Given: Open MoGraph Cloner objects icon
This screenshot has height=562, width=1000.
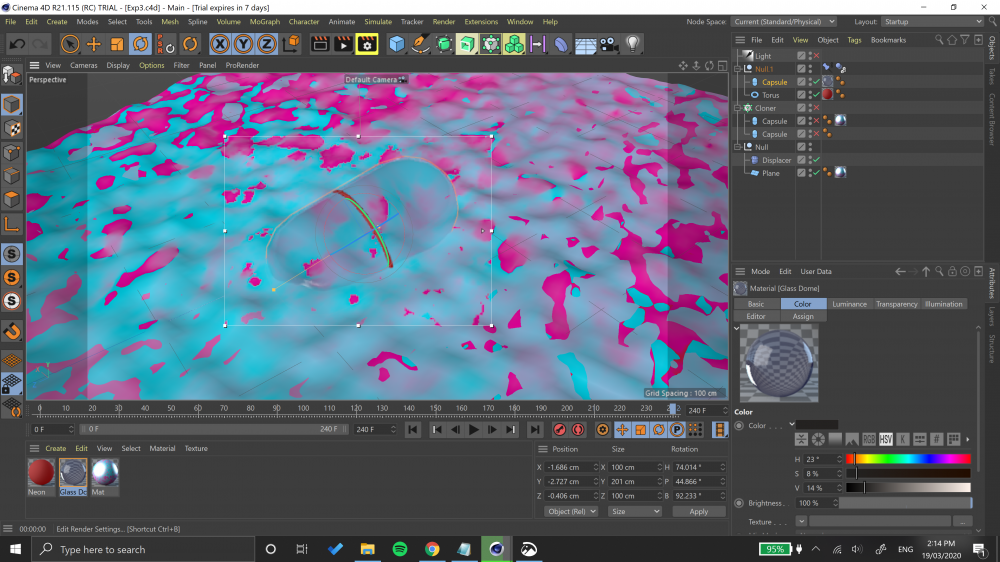Looking at the screenshot, I should coord(514,44).
